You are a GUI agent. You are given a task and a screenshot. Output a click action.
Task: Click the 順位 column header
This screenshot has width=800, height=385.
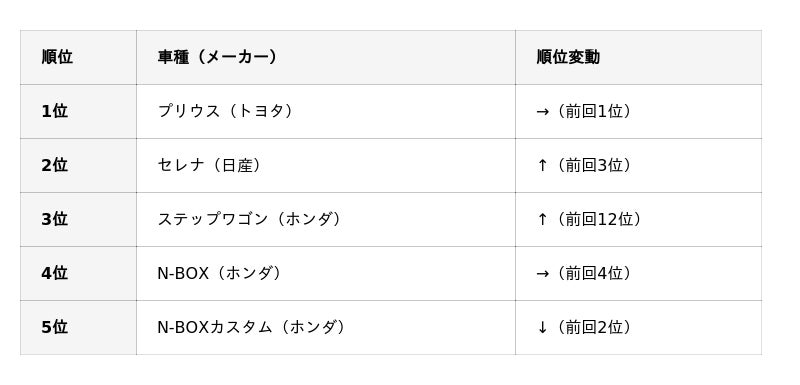[x=78, y=57]
